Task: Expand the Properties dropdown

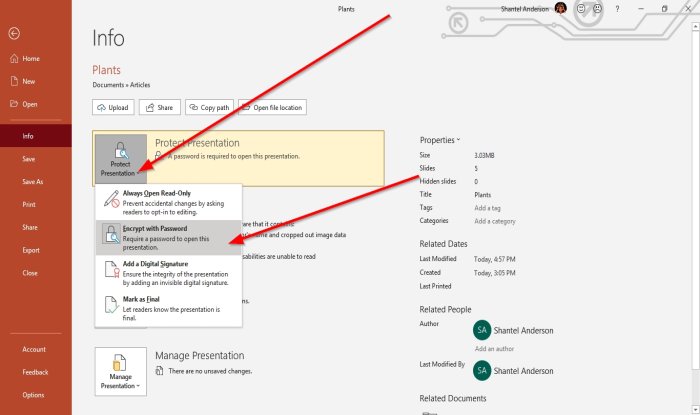Action: click(440, 140)
